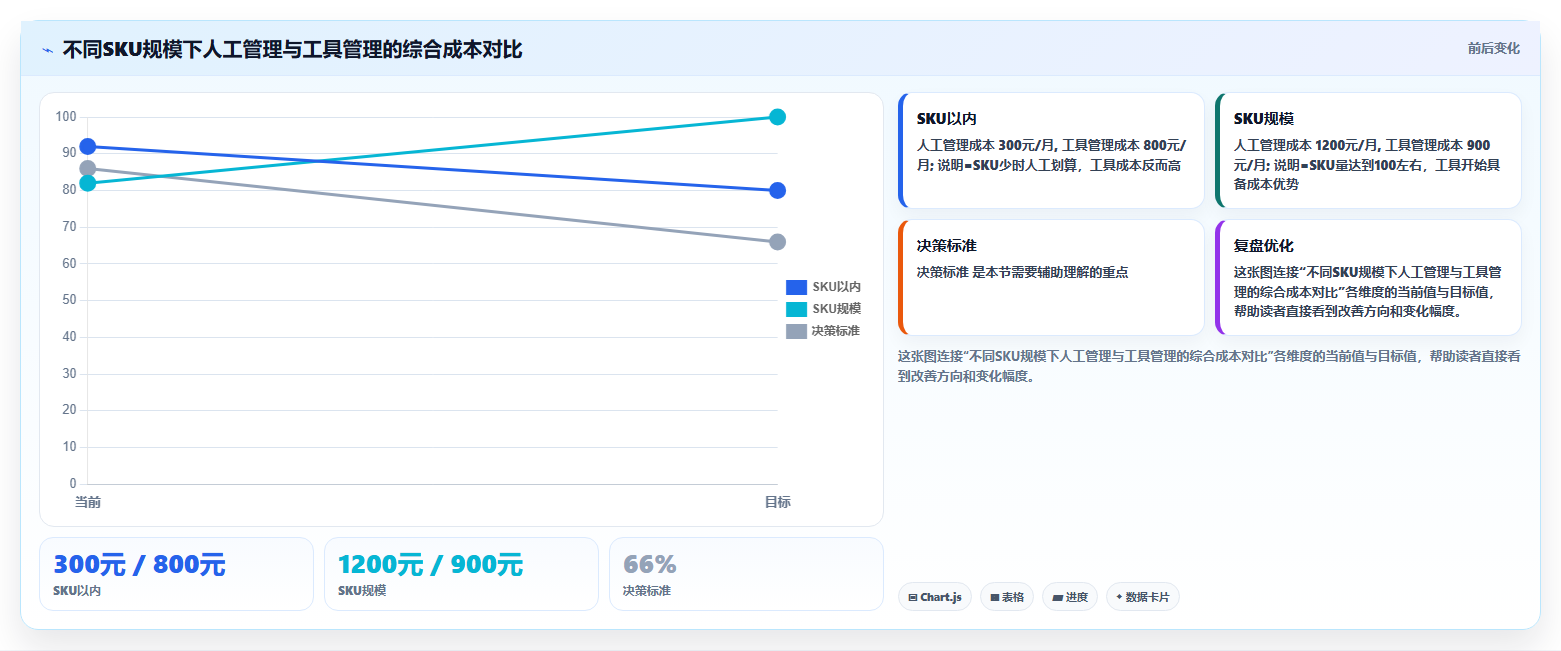This screenshot has height=651, width=1561.
Task: Click the 前后变化 label in the header
Action: point(1494,49)
